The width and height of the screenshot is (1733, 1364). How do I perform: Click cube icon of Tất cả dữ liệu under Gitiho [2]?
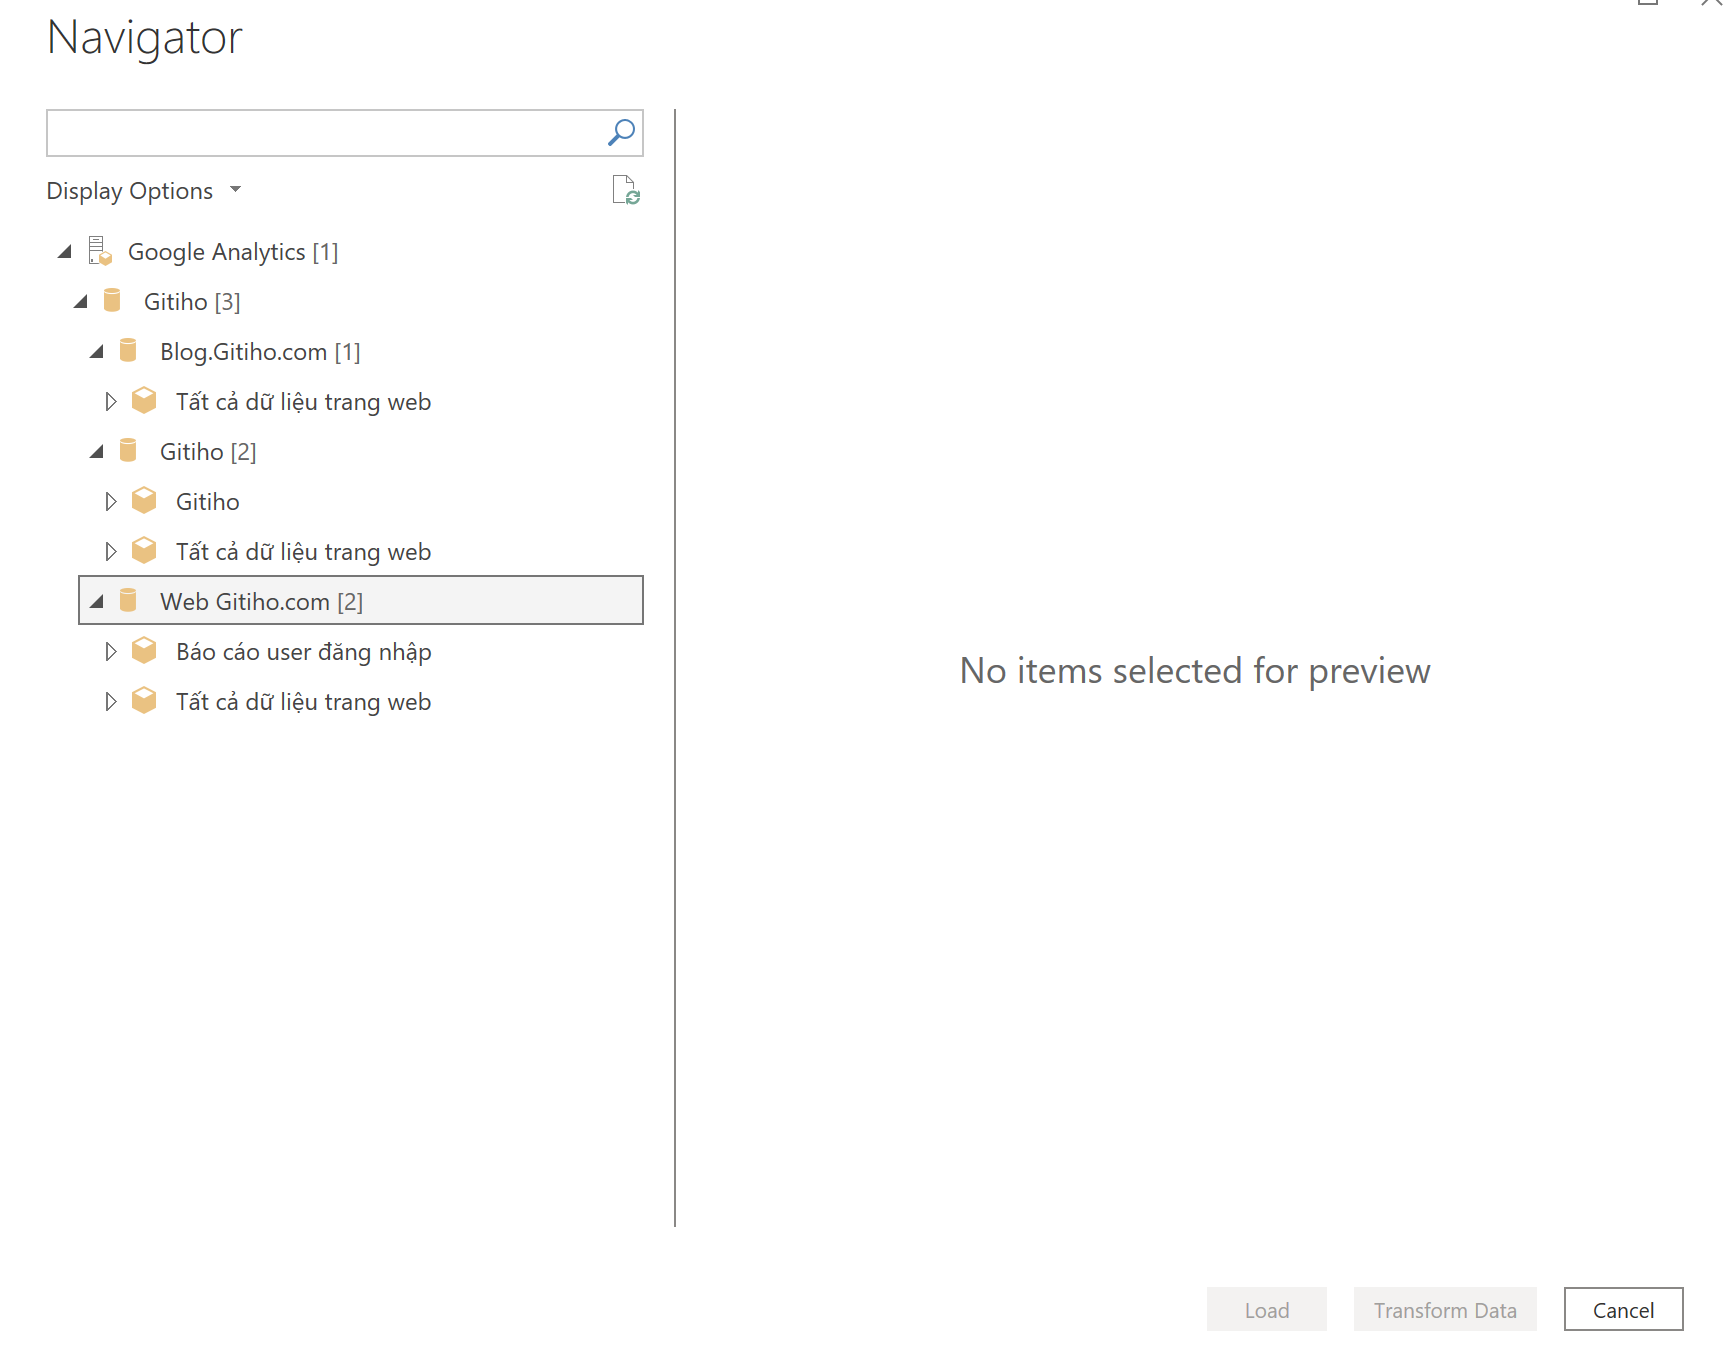[x=144, y=550]
